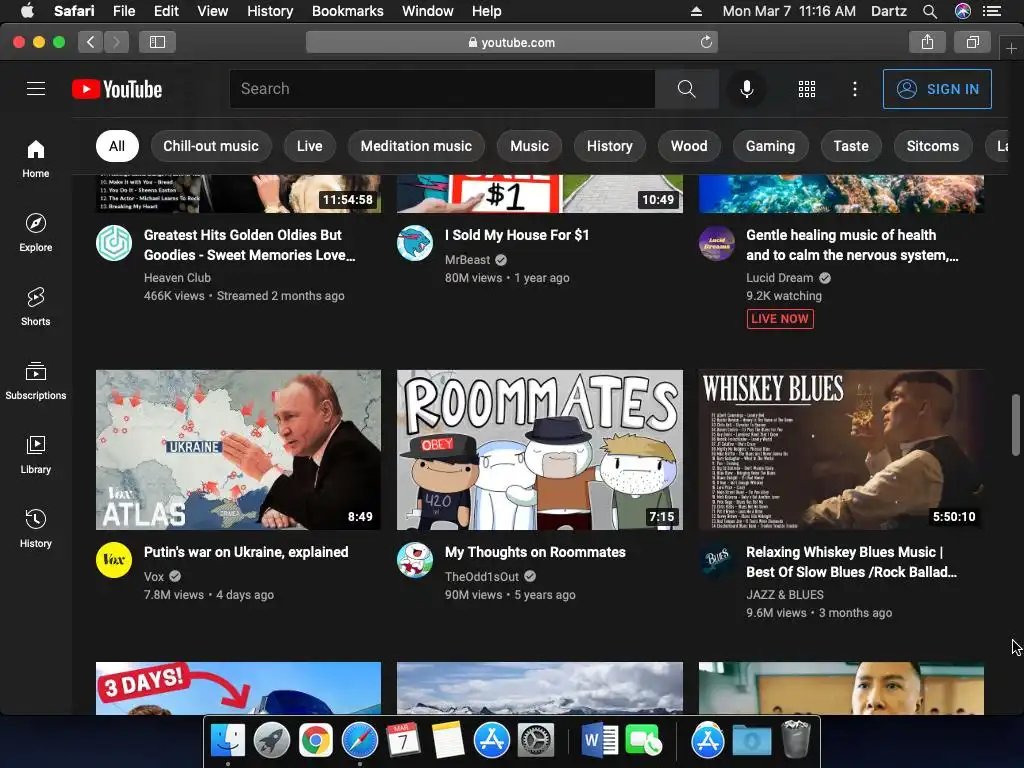Click the youtube.com address bar

[512, 42]
